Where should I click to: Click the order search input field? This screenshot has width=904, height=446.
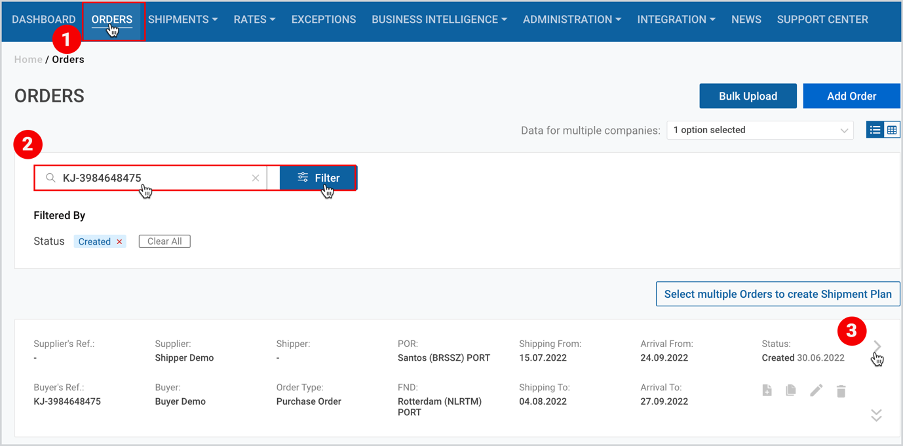[151, 178]
